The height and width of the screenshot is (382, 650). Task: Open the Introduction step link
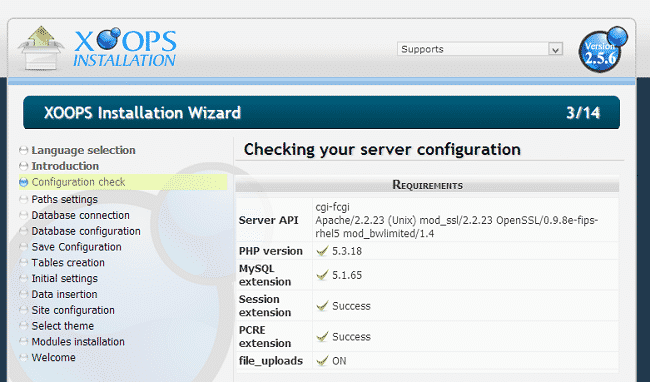[65, 166]
